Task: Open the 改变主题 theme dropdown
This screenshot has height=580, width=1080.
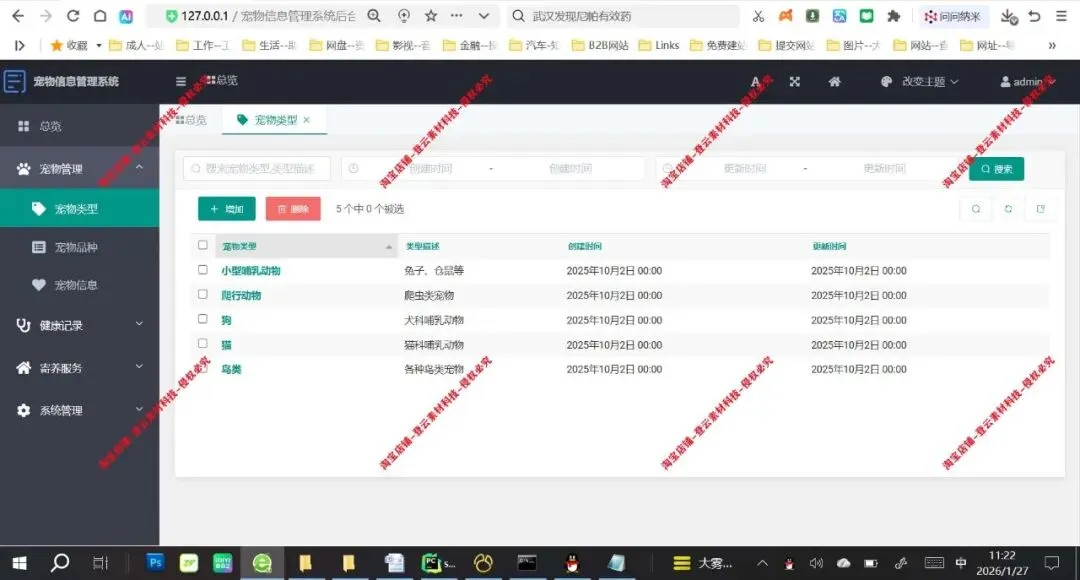Action: point(920,81)
